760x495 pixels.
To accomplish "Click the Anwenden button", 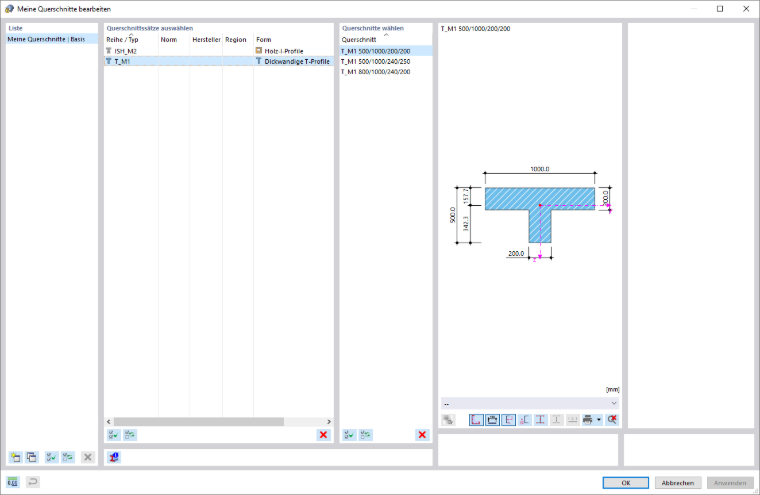I will [730, 483].
